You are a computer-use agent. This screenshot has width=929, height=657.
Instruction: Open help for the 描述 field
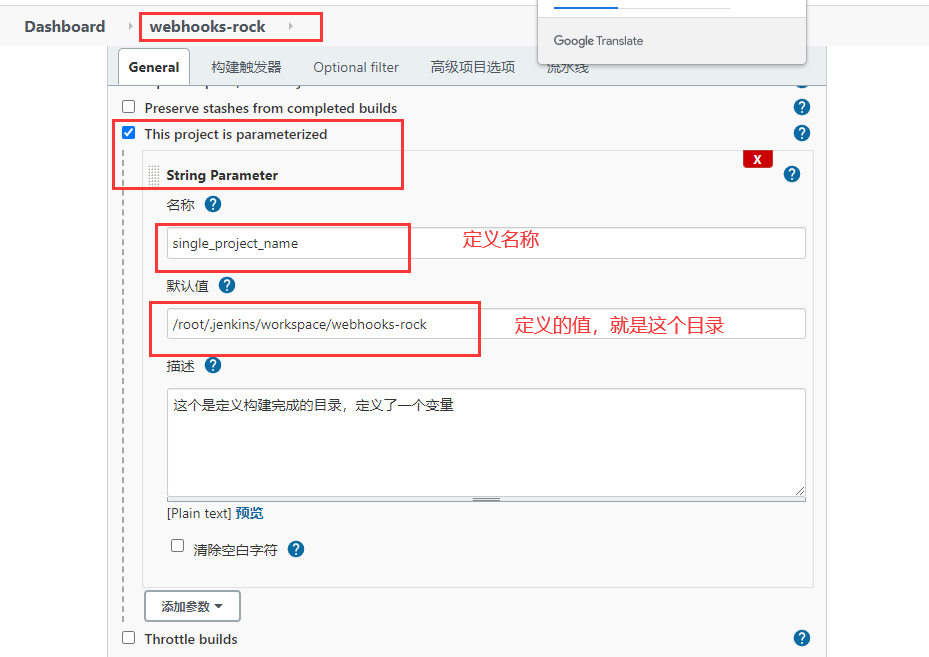pos(212,365)
